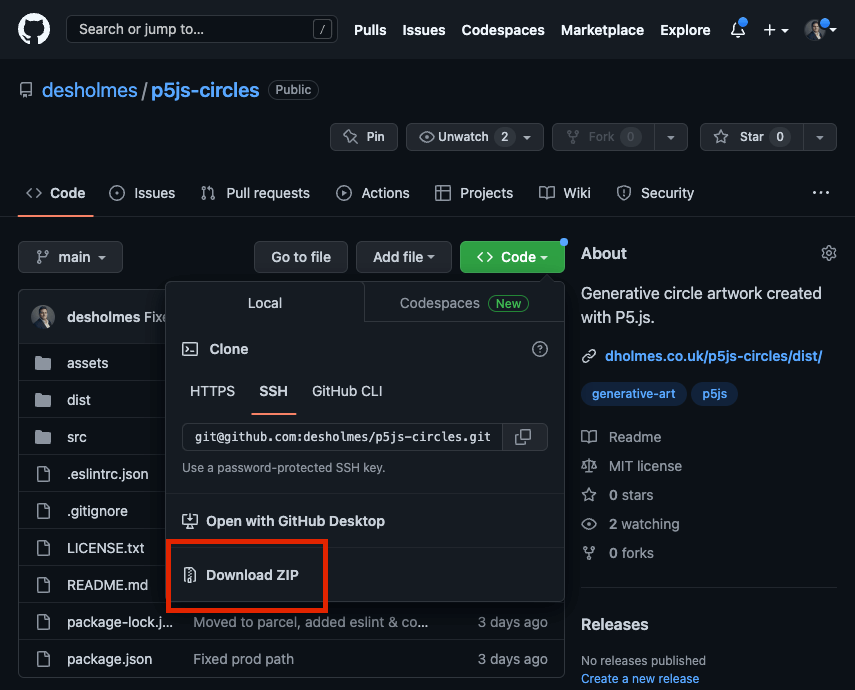Select the Code repository tab
Image resolution: width=855 pixels, height=690 pixels.
click(56, 193)
